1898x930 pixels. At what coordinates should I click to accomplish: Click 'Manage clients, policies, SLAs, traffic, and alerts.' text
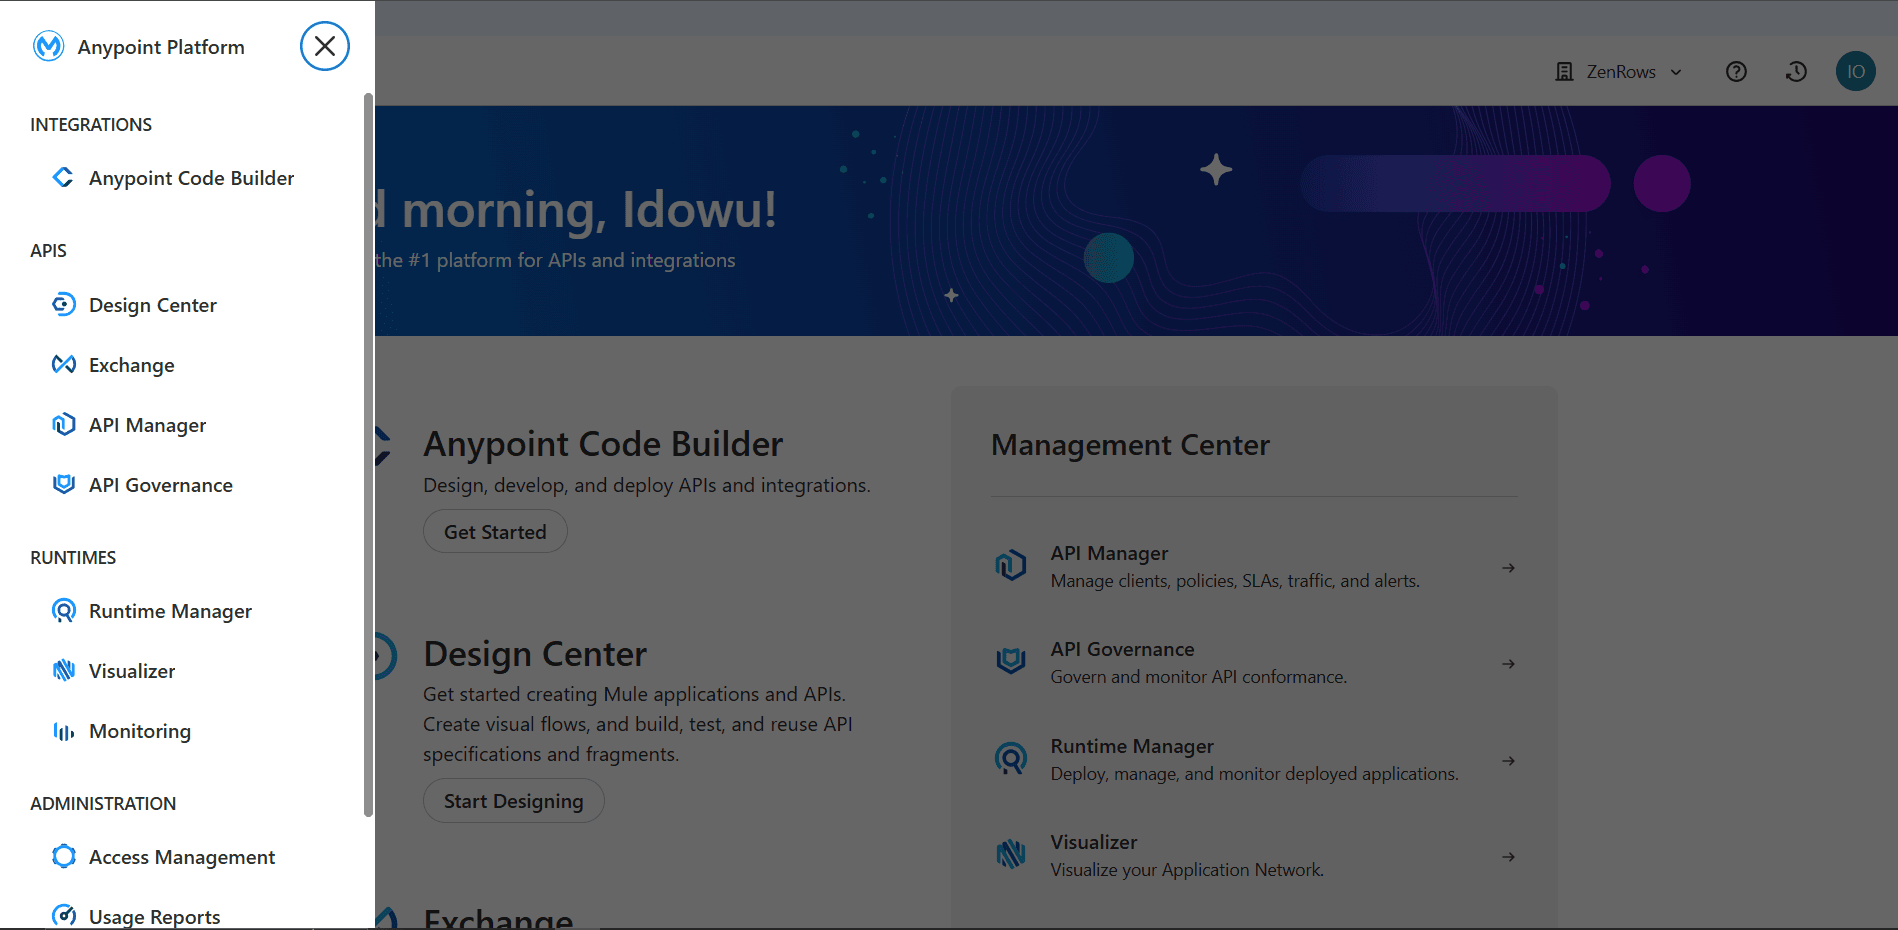pos(1235,581)
